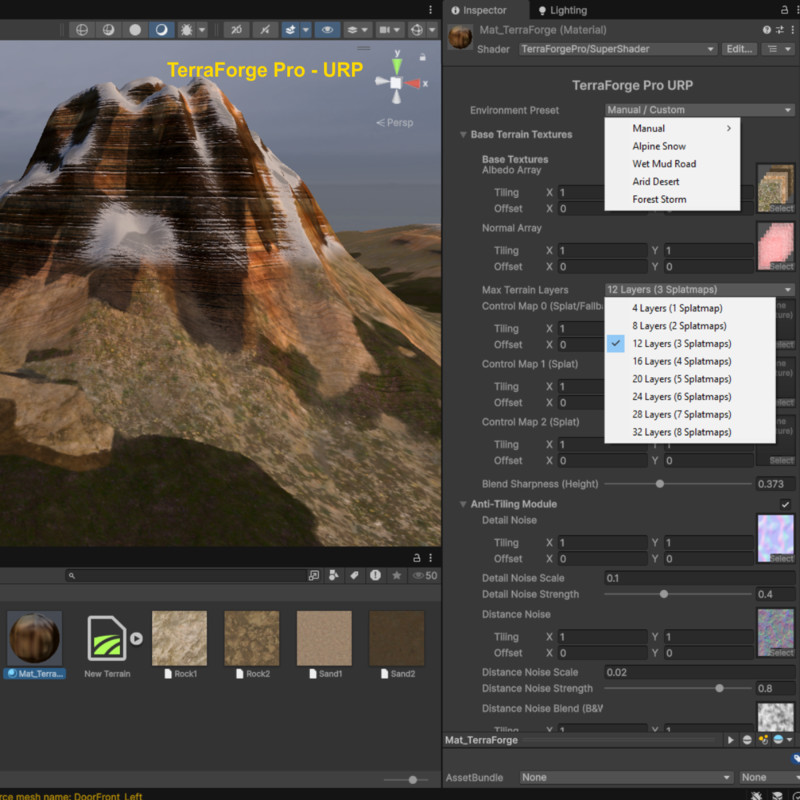This screenshot has height=800, width=800.
Task: Collapse Anti-Tiling Module section
Action: point(463,504)
